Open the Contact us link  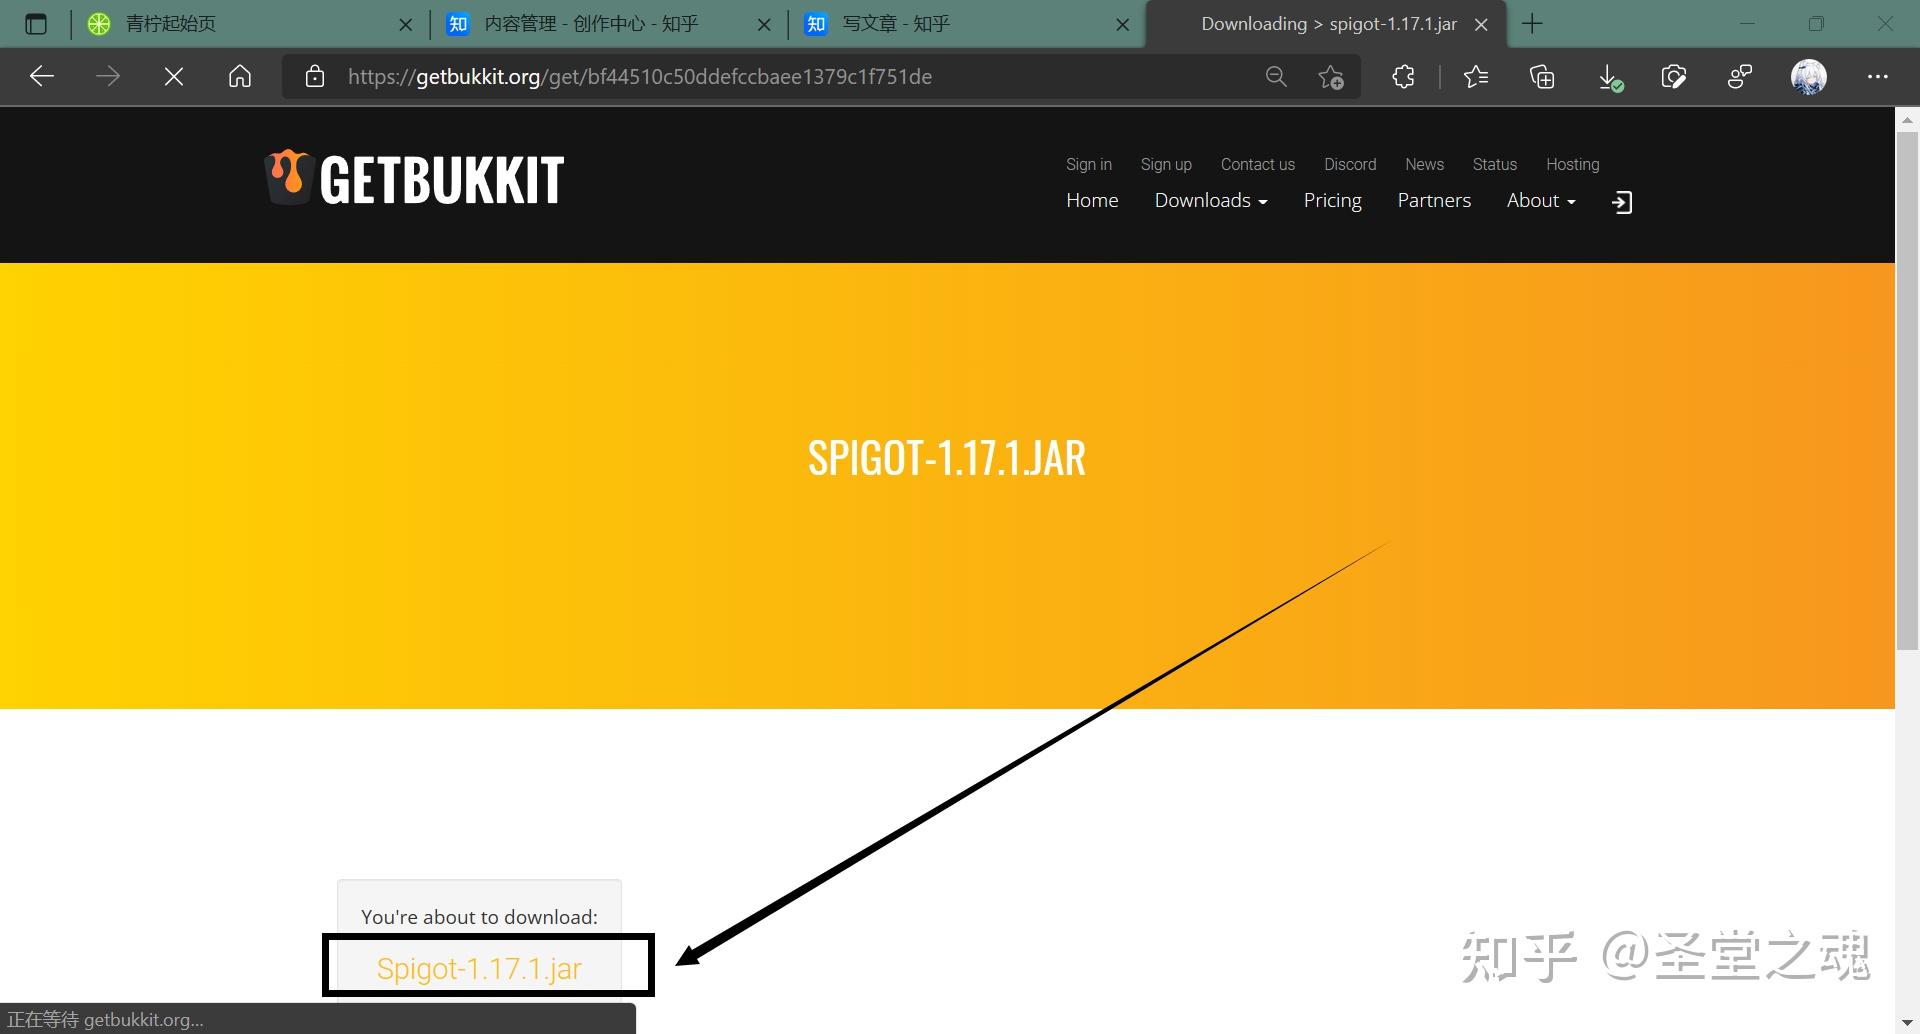pos(1258,164)
